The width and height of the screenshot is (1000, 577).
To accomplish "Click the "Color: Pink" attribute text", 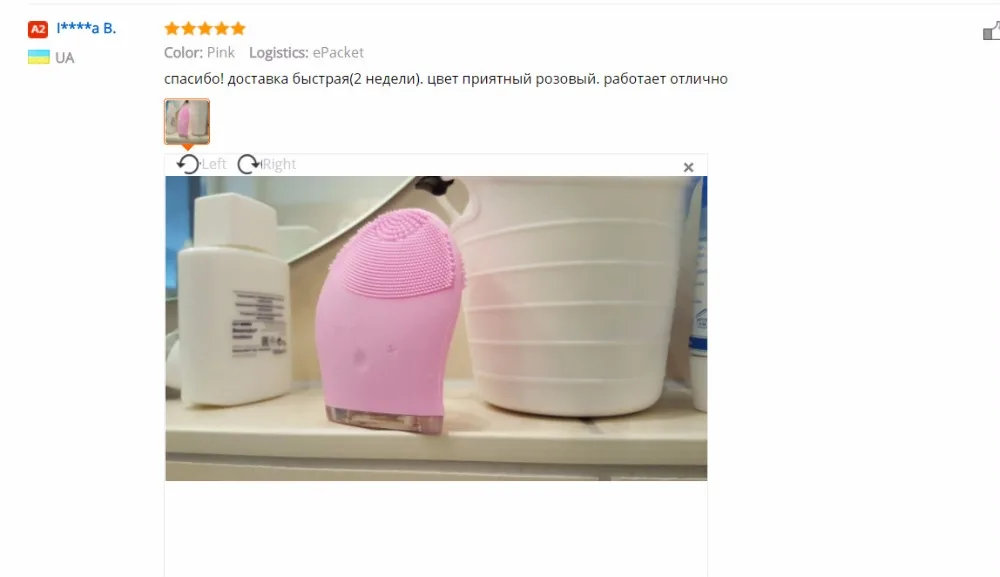I will point(199,52).
